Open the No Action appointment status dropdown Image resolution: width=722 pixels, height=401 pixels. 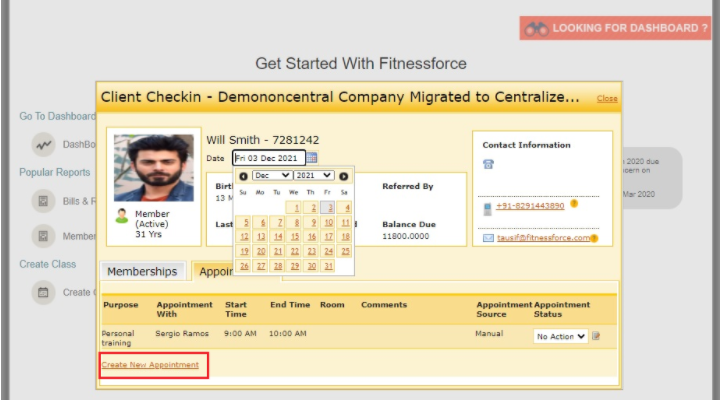[x=560, y=336]
